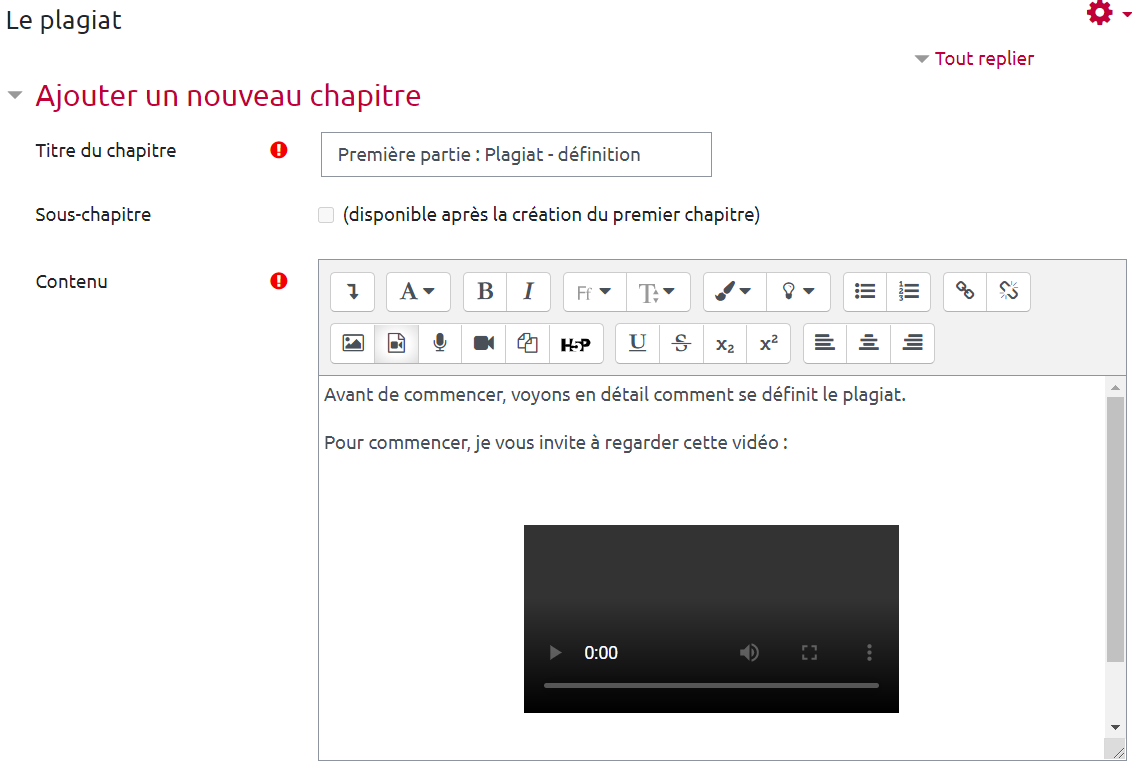Toggle the Sous-chapitre checkbox
Viewport: 1132px width, 770px height.
pyautogui.click(x=326, y=215)
